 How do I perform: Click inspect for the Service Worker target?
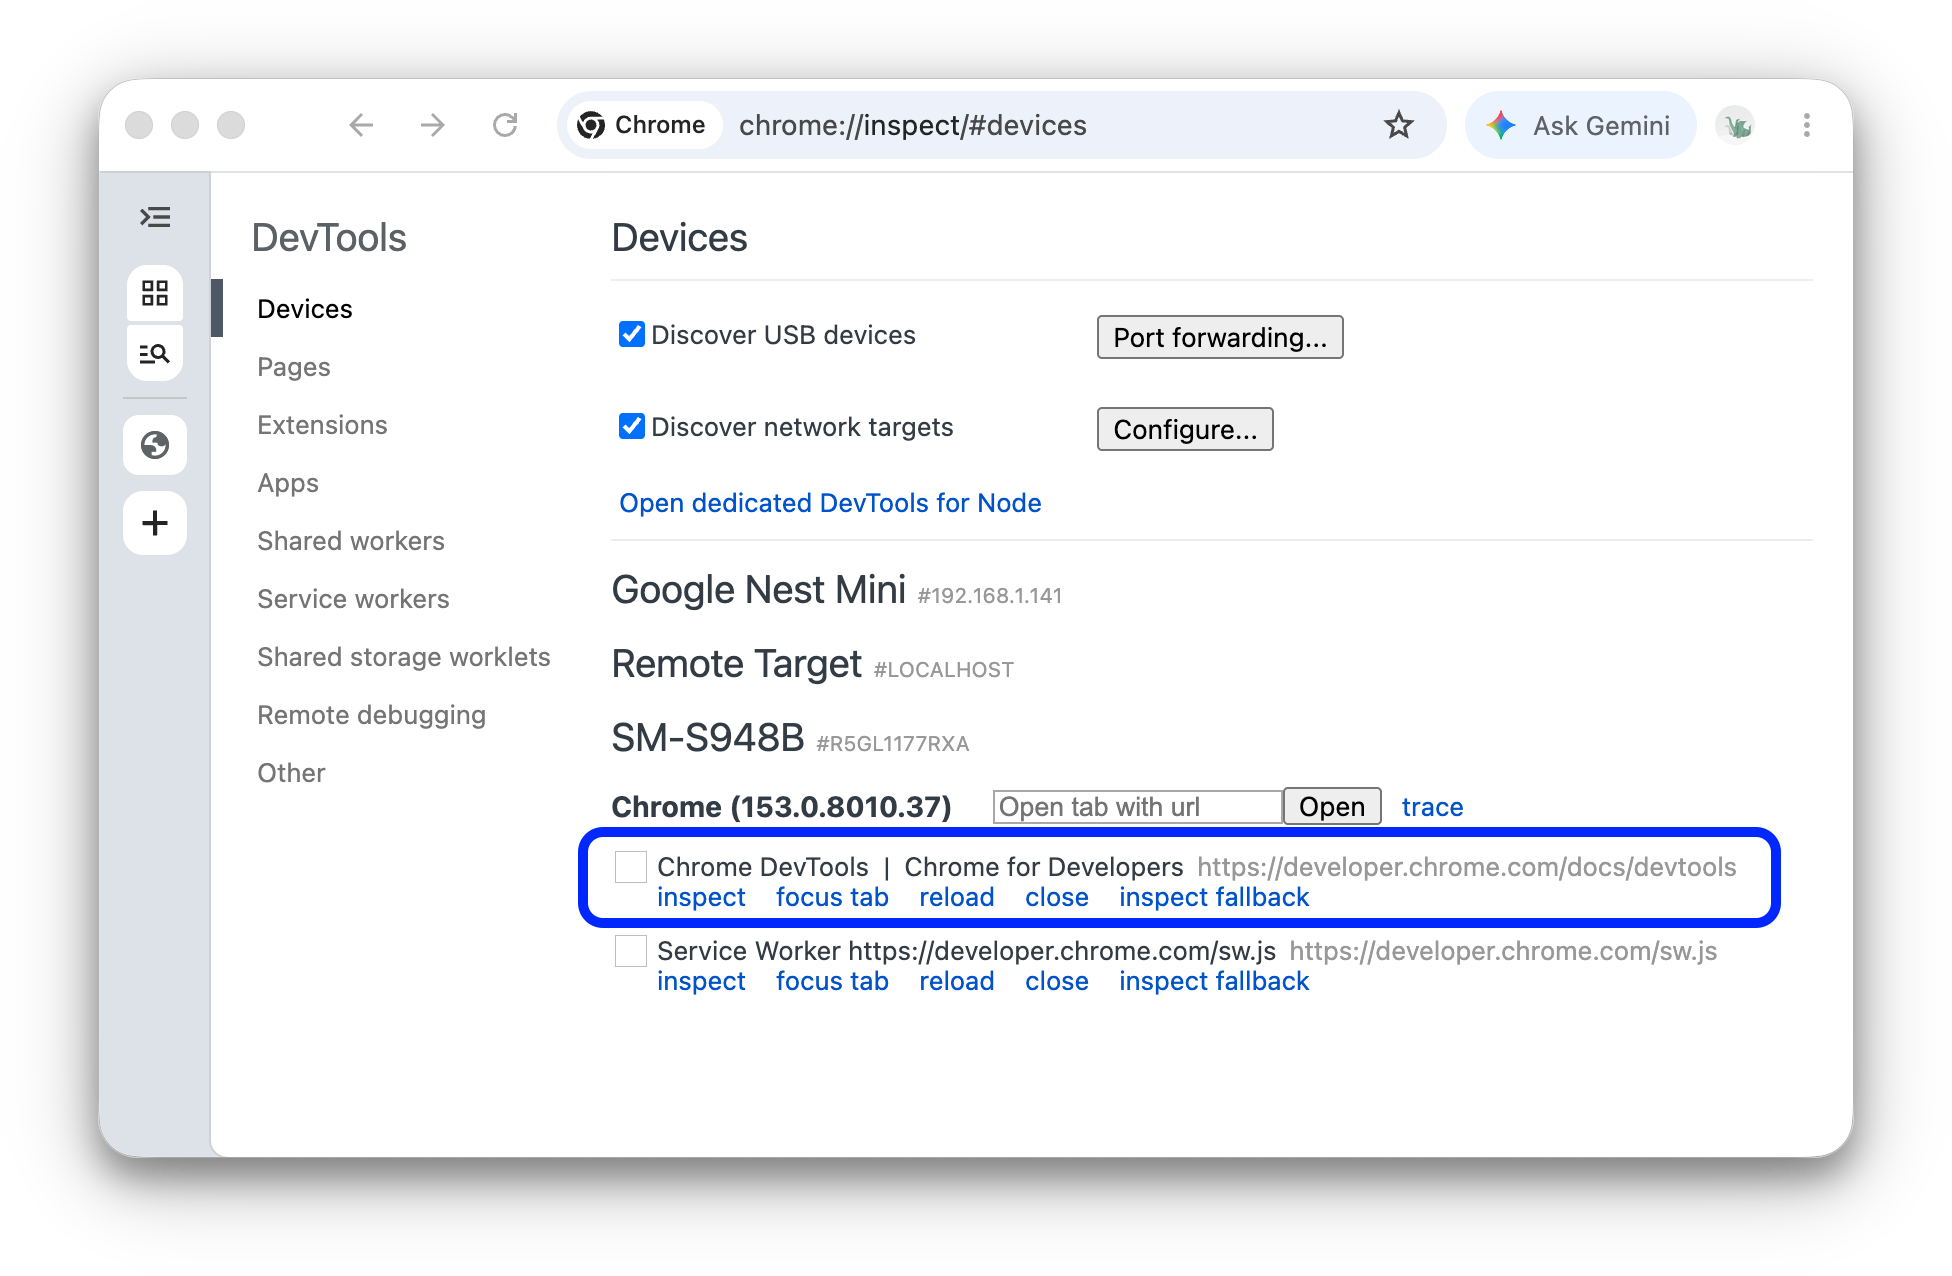pyautogui.click(x=701, y=981)
